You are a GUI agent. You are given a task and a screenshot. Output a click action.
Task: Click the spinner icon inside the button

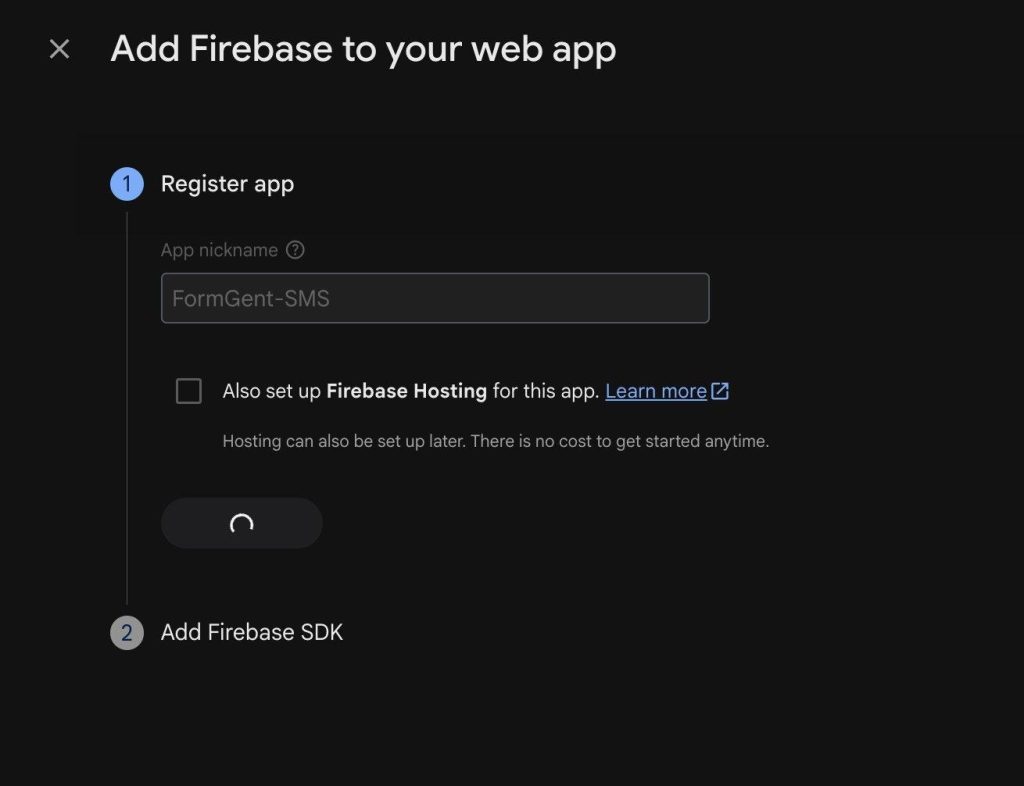tap(242, 524)
